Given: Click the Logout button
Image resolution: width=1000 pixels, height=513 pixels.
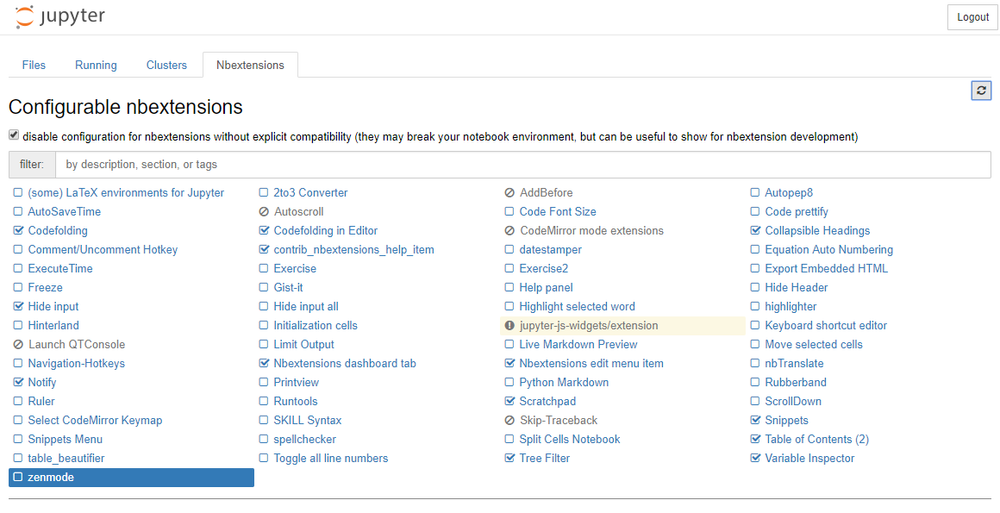Looking at the screenshot, I should pos(972,17).
